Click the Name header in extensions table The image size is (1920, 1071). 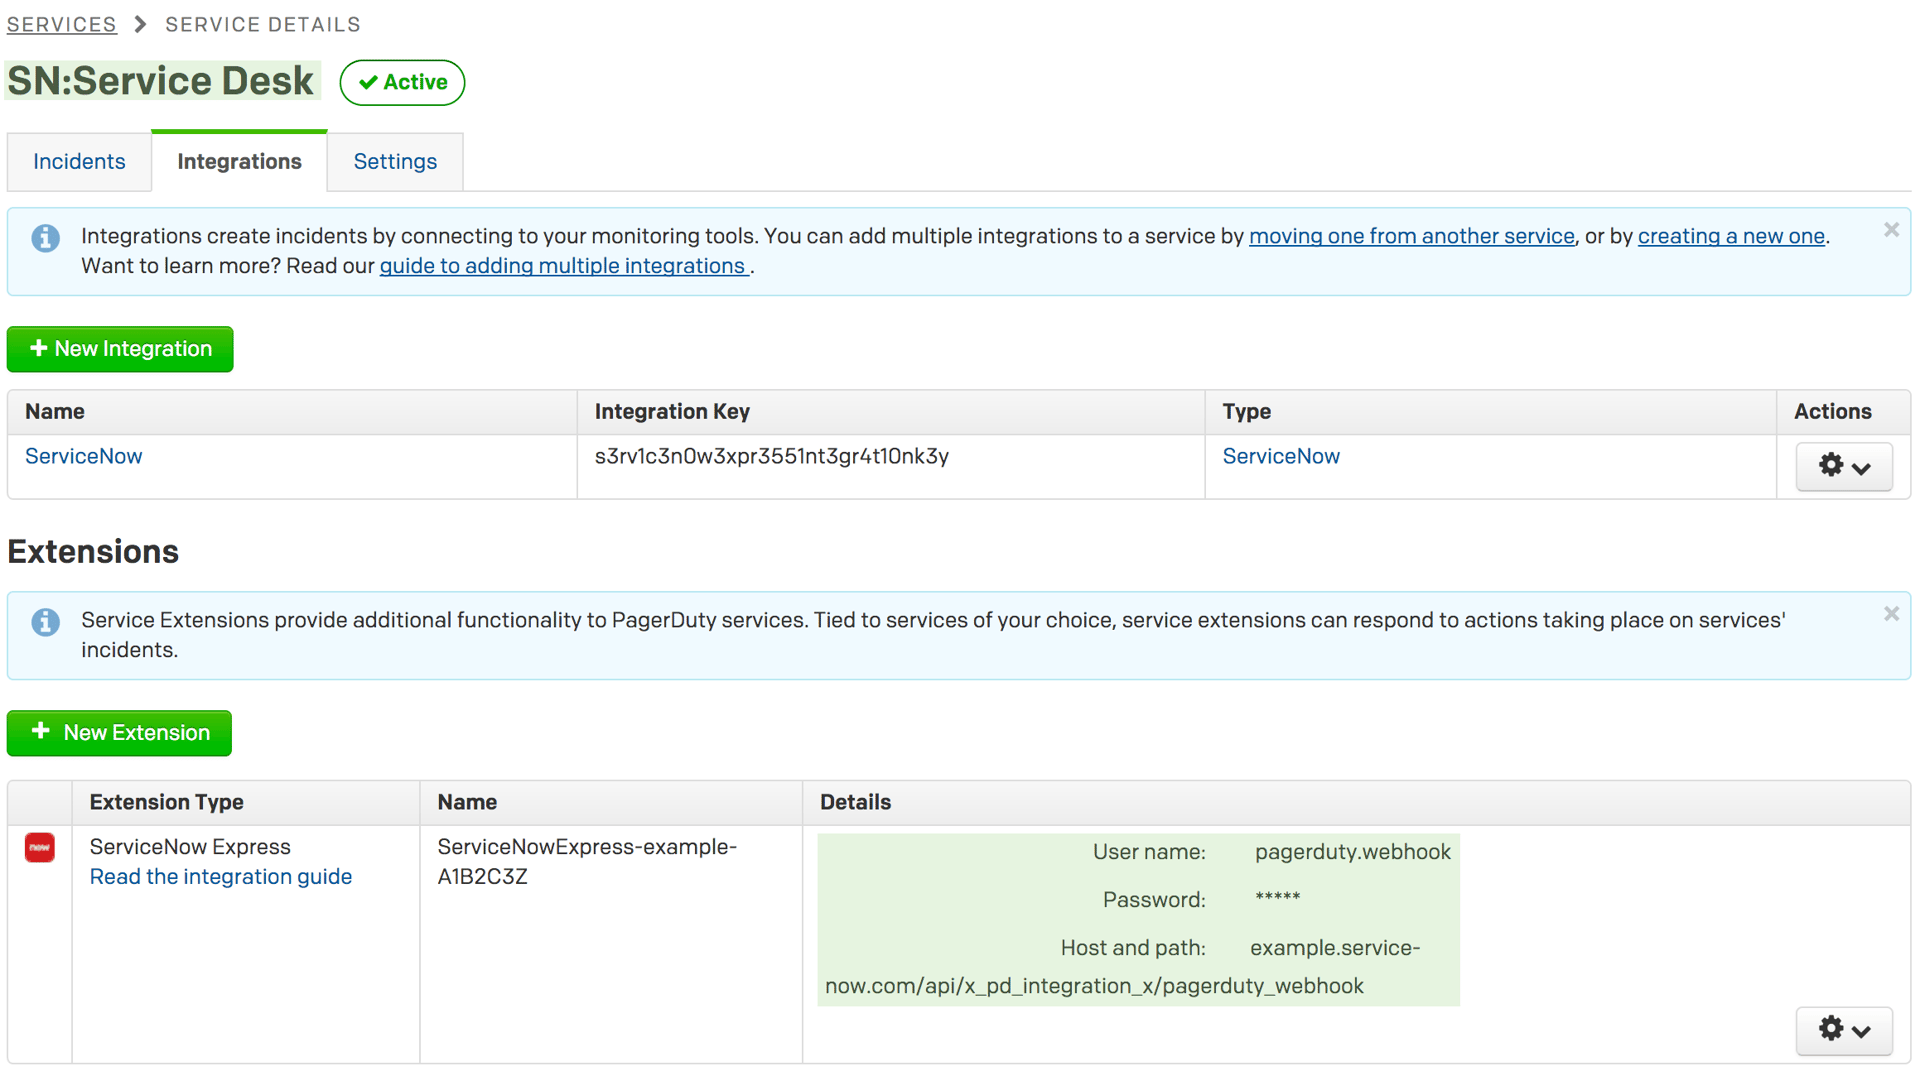click(467, 802)
